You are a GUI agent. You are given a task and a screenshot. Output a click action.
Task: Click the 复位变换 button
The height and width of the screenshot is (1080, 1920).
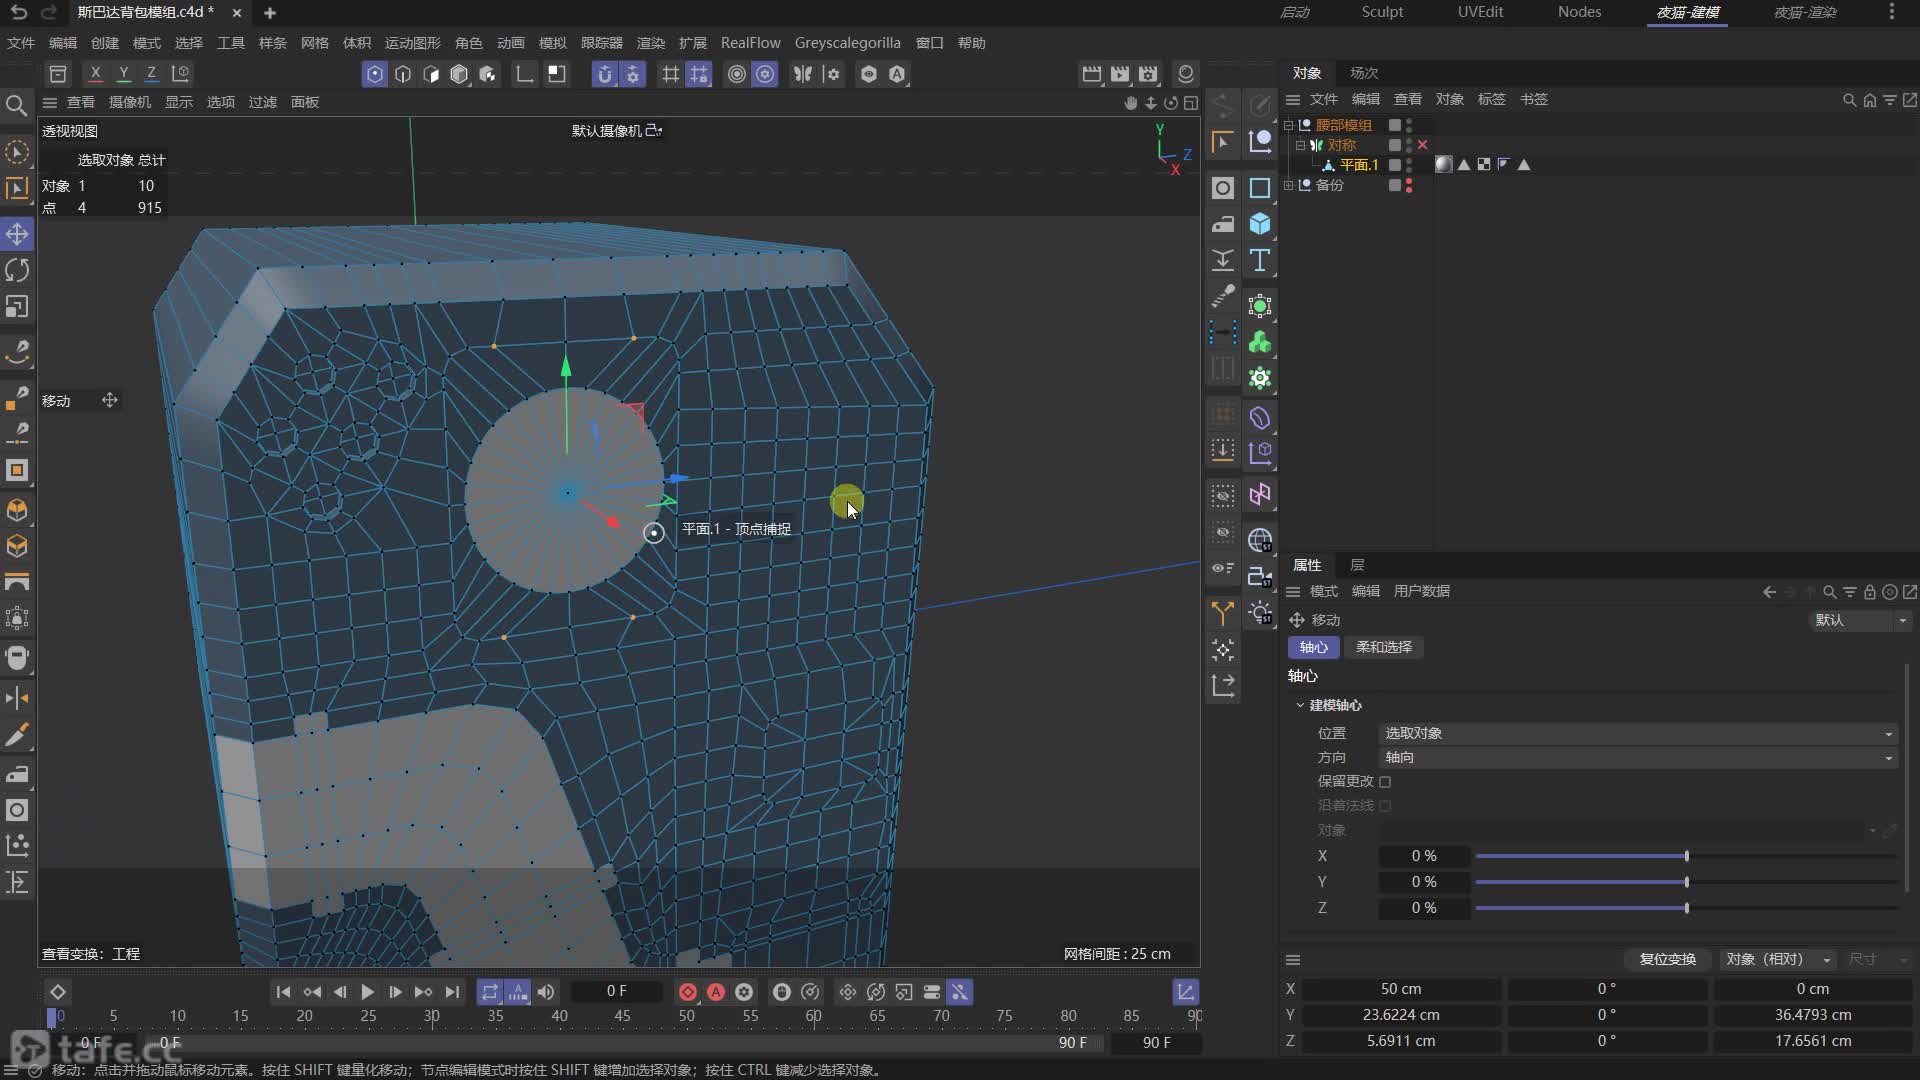(1667, 959)
